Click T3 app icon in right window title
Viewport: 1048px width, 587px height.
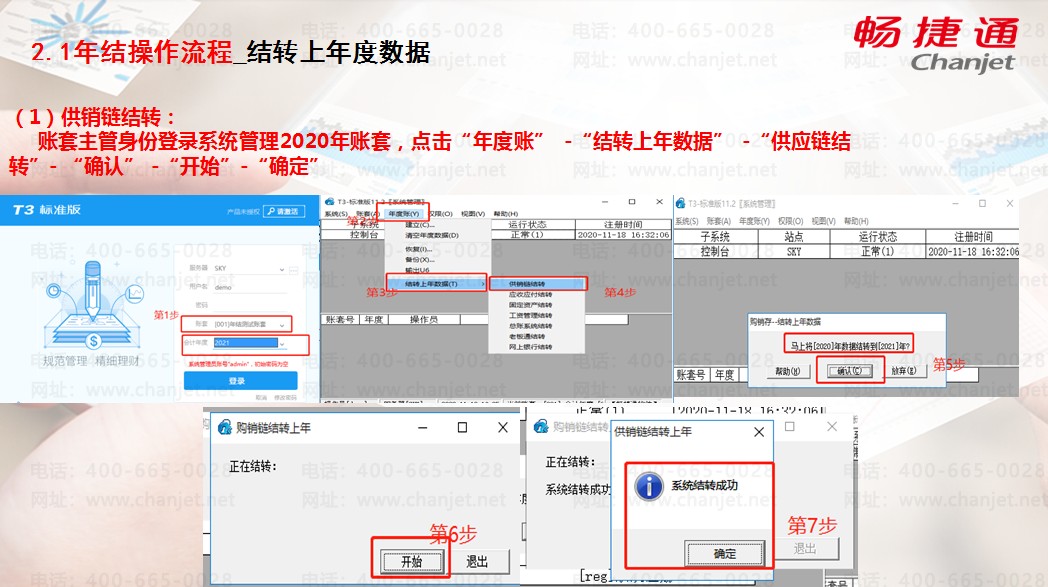[680, 203]
